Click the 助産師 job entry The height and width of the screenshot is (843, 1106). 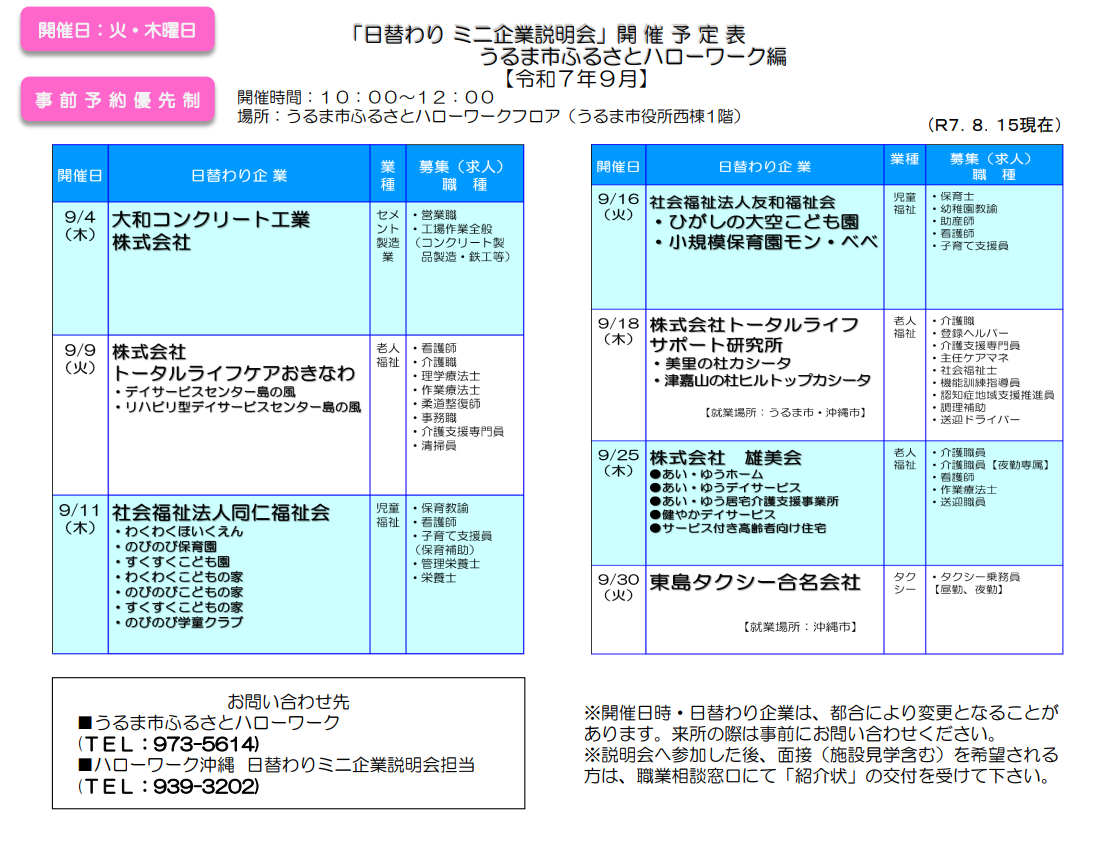click(x=953, y=221)
